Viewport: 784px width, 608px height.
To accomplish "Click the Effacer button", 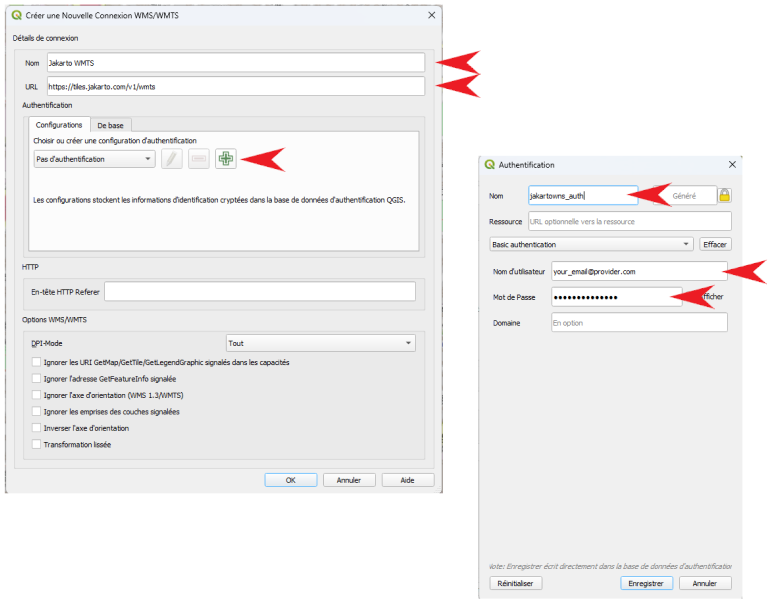I will [715, 244].
